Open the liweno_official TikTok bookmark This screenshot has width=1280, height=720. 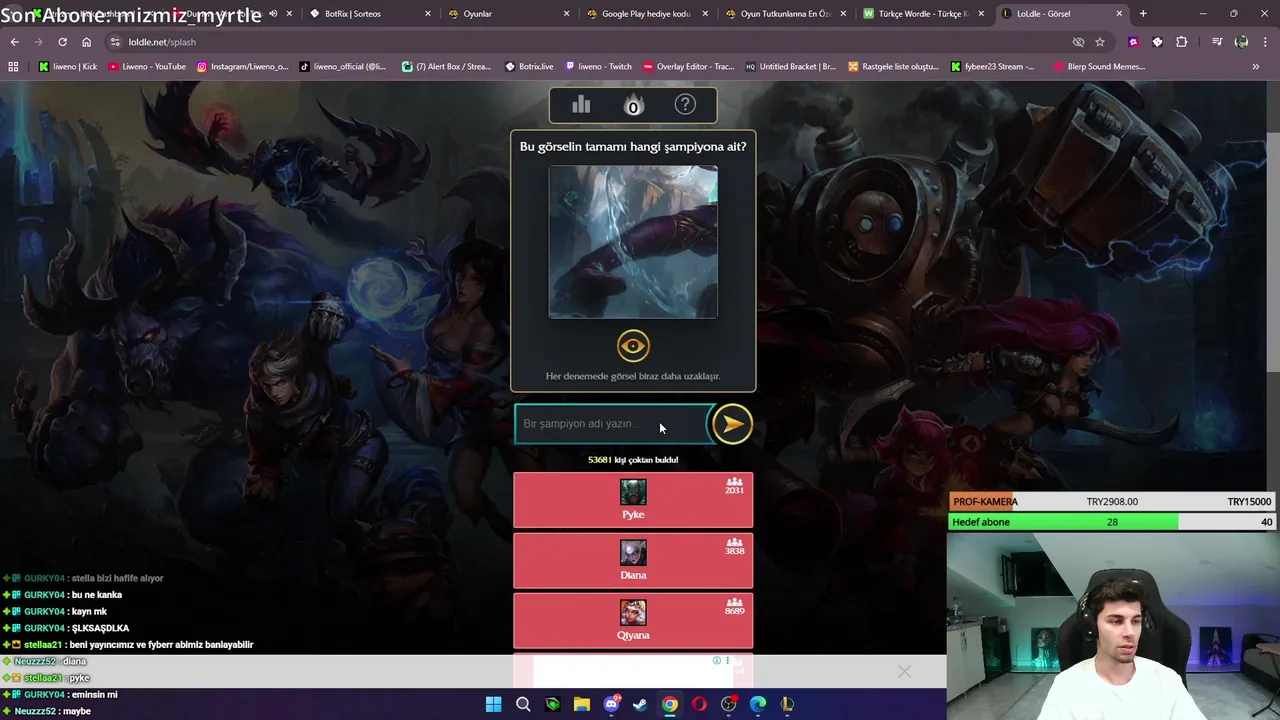point(343,67)
